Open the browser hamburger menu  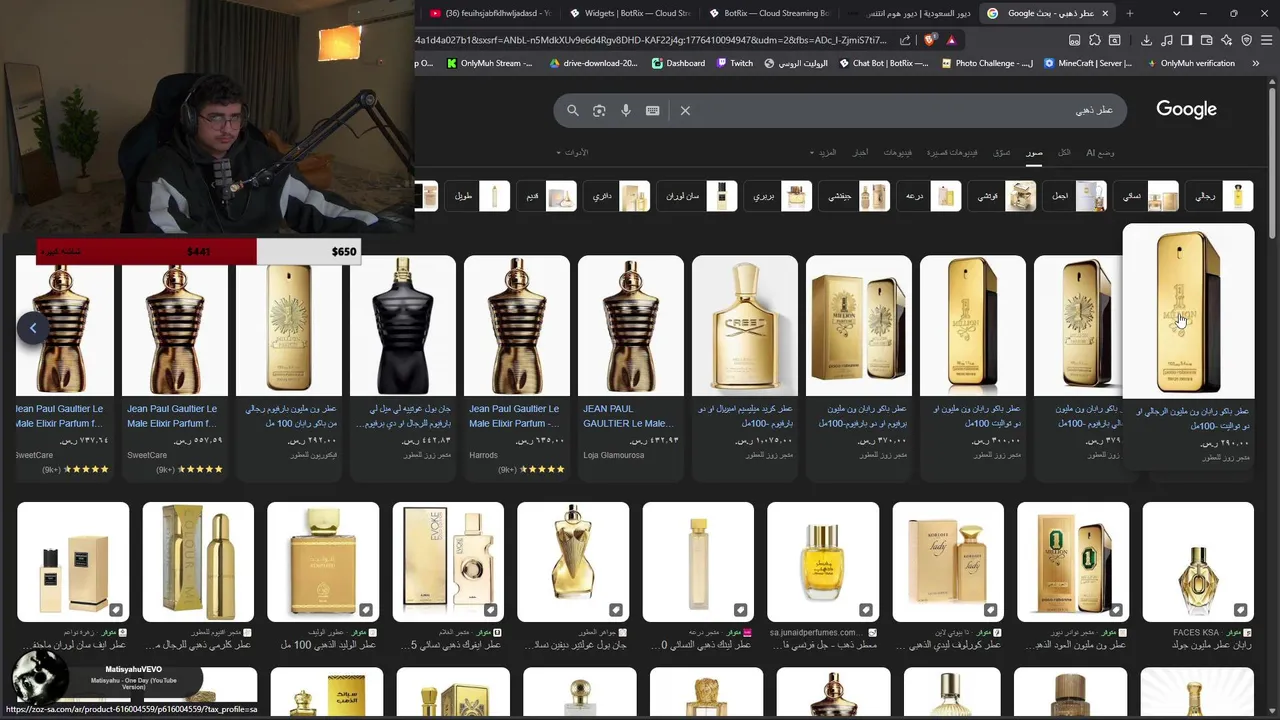1266,40
